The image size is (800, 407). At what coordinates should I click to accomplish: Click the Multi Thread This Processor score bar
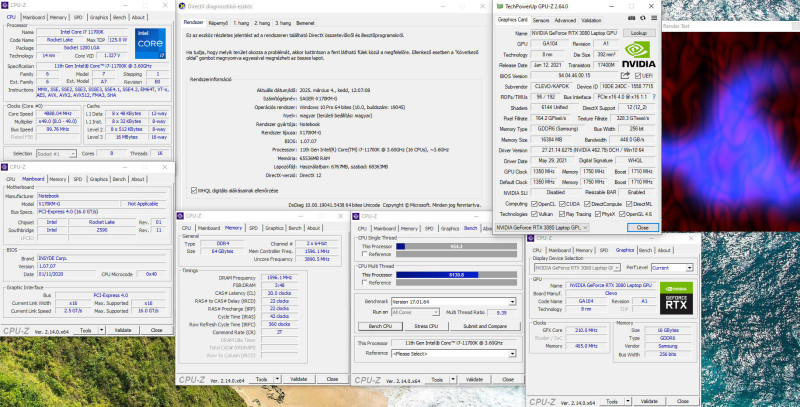click(x=456, y=275)
